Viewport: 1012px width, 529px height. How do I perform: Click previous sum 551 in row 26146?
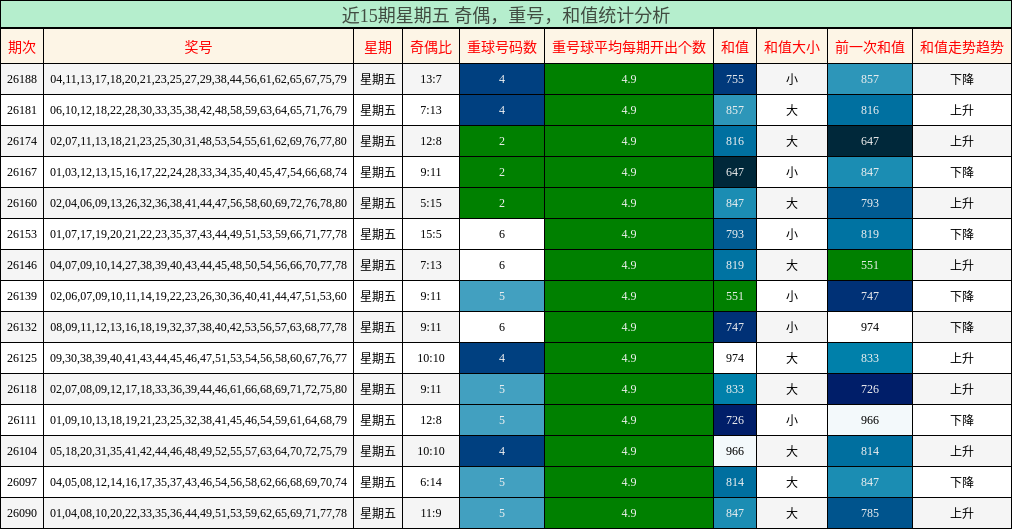click(x=869, y=265)
